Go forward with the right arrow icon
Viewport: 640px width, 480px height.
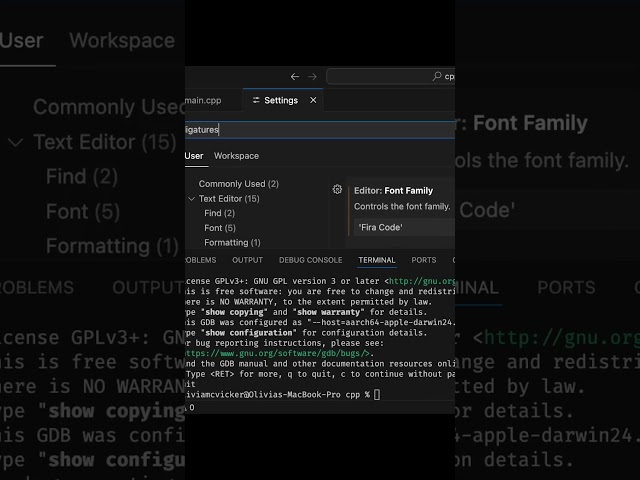click(312, 76)
